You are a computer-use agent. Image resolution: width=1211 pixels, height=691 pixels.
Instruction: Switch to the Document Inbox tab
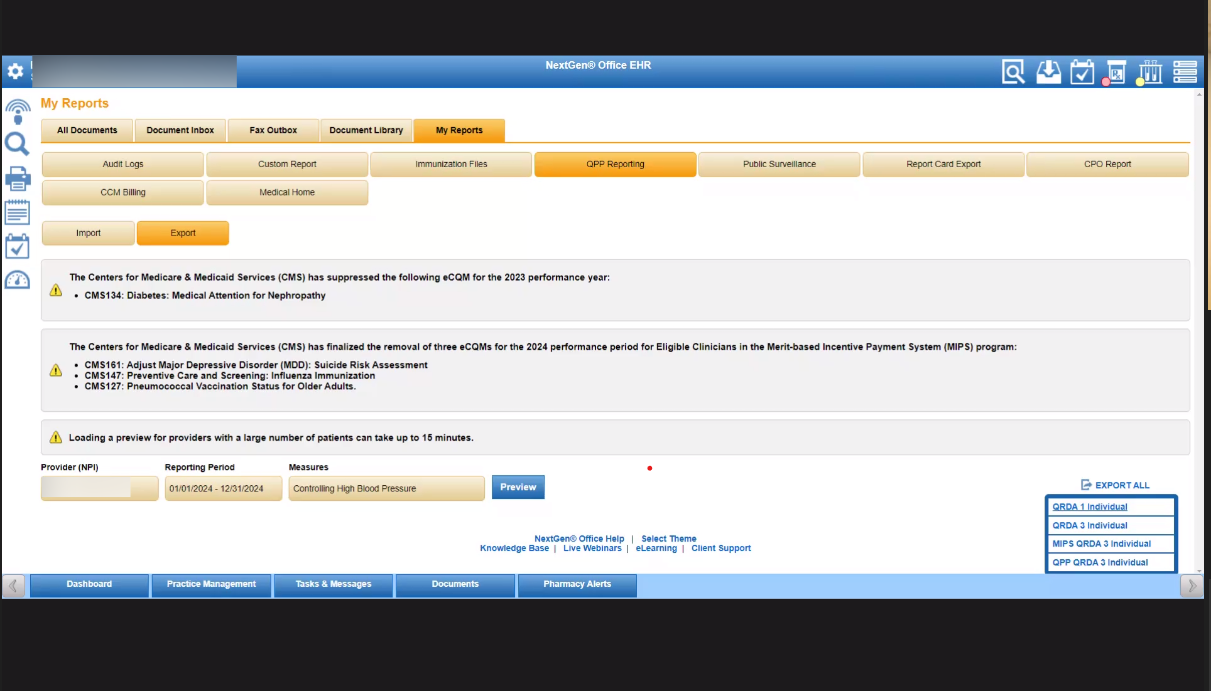click(x=180, y=130)
